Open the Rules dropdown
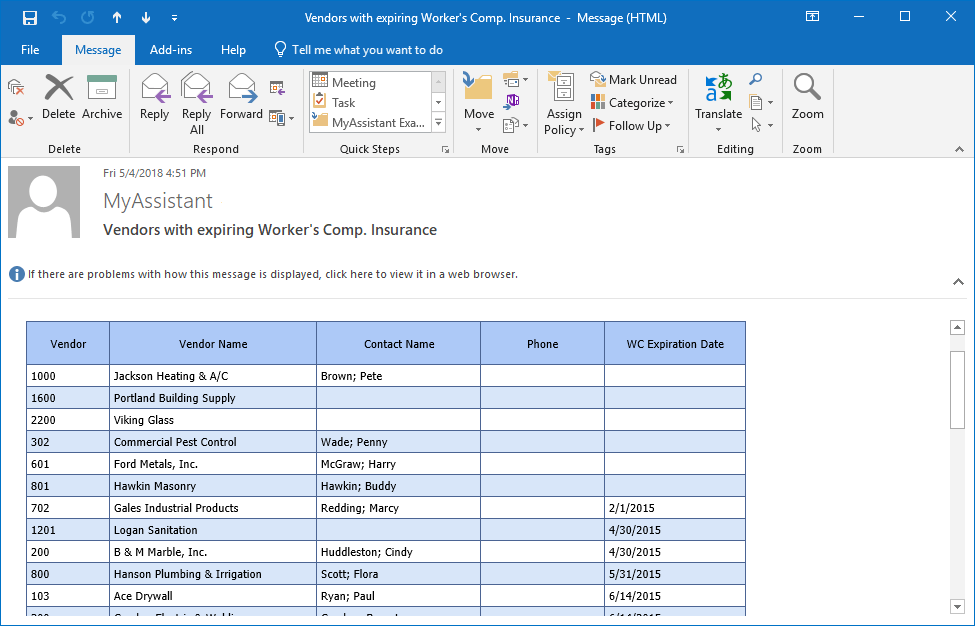 coord(515,80)
